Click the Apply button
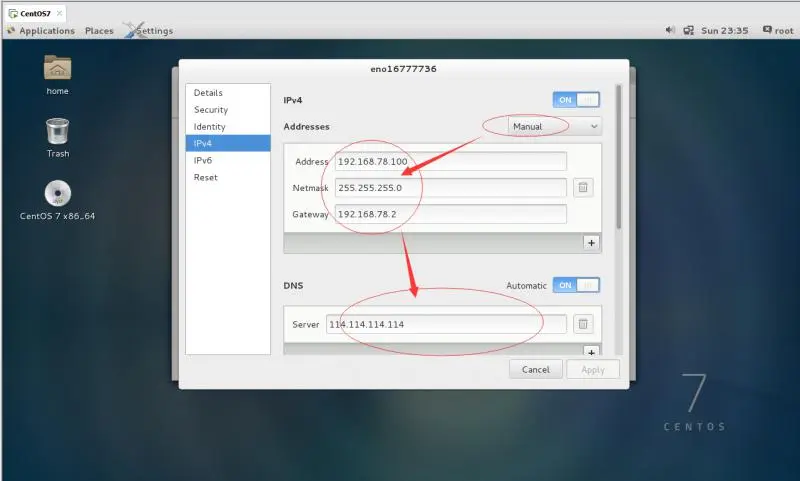The width and height of the screenshot is (800, 481). click(x=593, y=369)
